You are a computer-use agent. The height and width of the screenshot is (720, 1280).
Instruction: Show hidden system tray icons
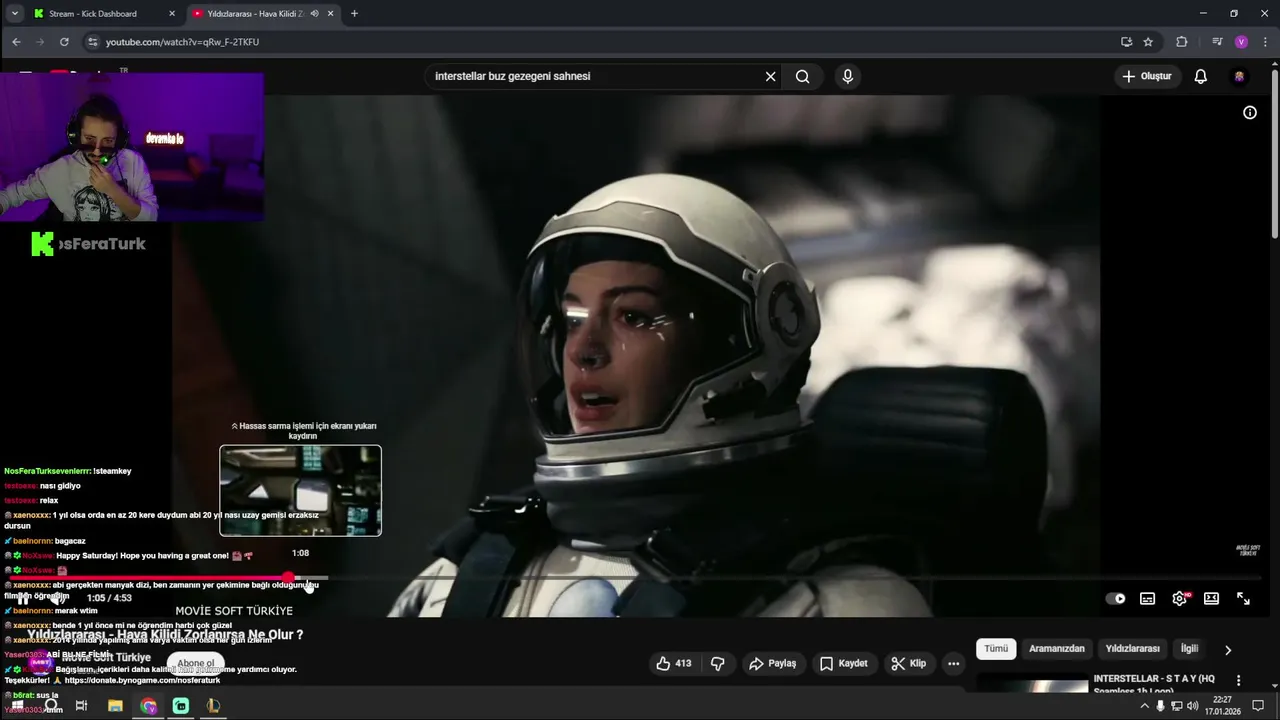click(1145, 705)
